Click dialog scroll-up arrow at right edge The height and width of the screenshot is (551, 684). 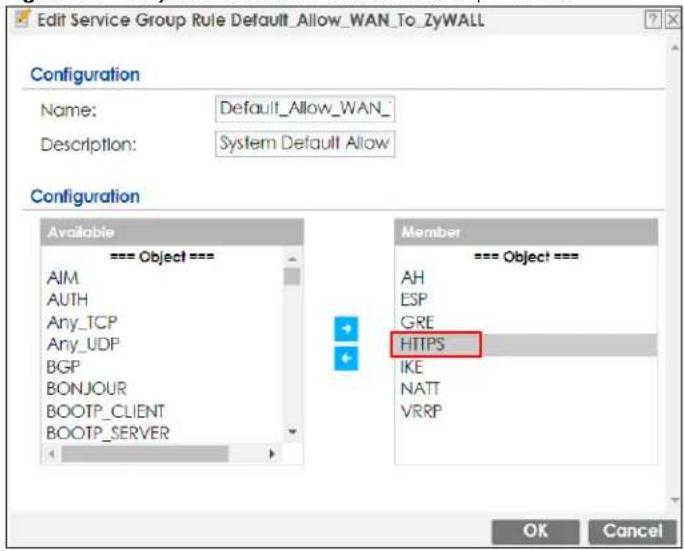coord(675,48)
